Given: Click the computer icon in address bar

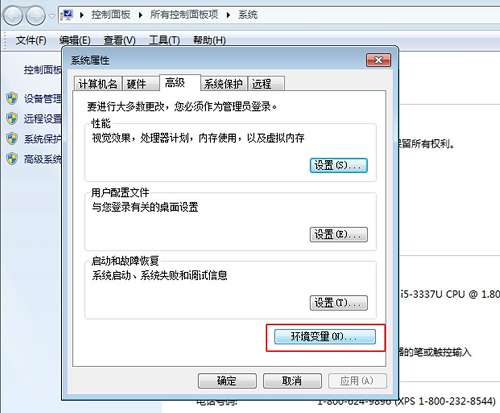Looking at the screenshot, I should (x=68, y=15).
